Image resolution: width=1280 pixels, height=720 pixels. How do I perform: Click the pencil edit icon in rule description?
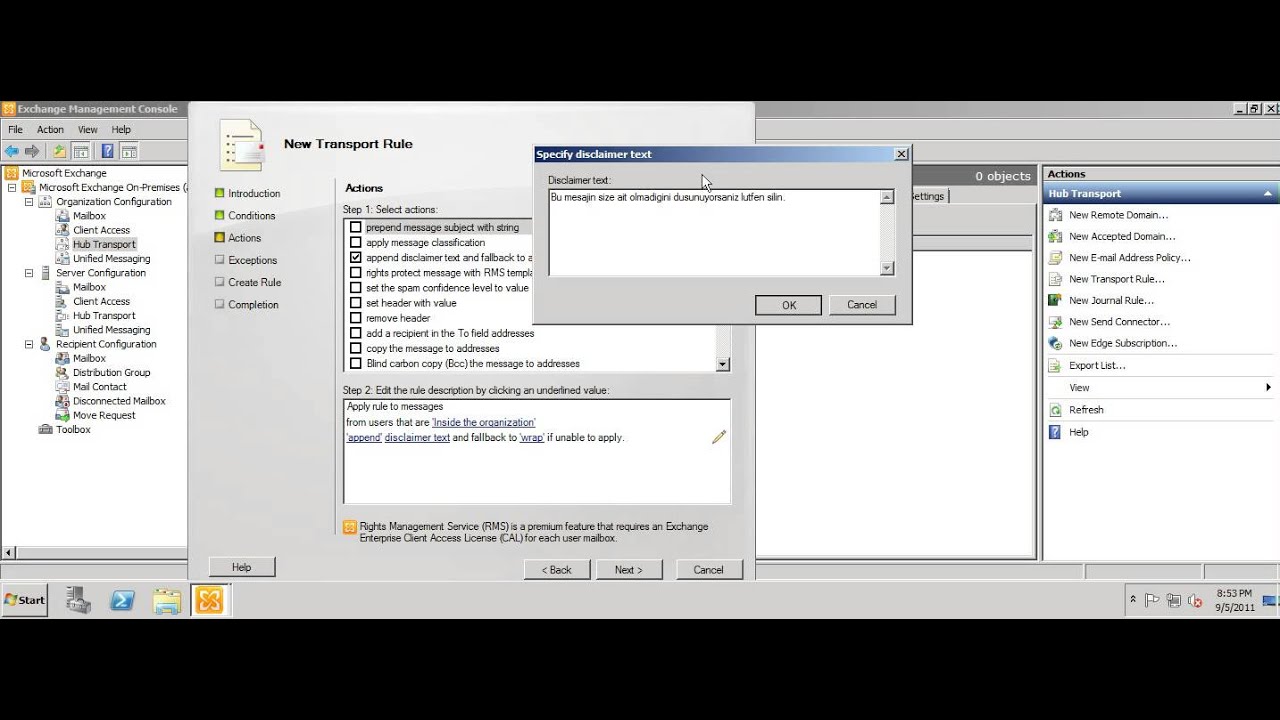tap(719, 437)
